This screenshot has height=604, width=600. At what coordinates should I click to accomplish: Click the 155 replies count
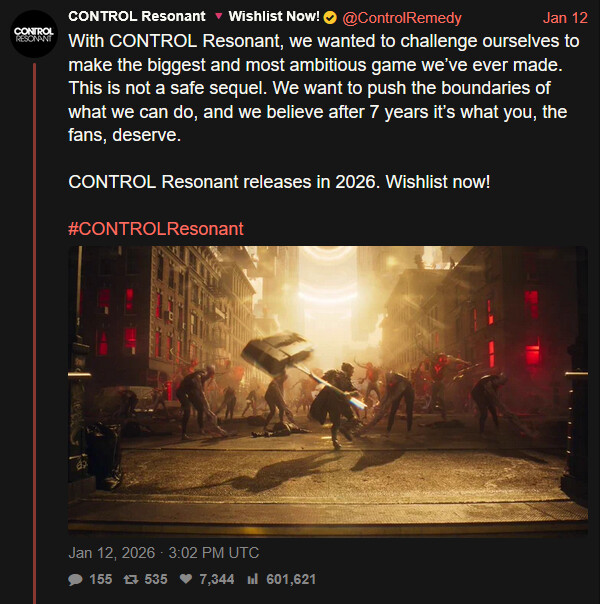coord(101,579)
